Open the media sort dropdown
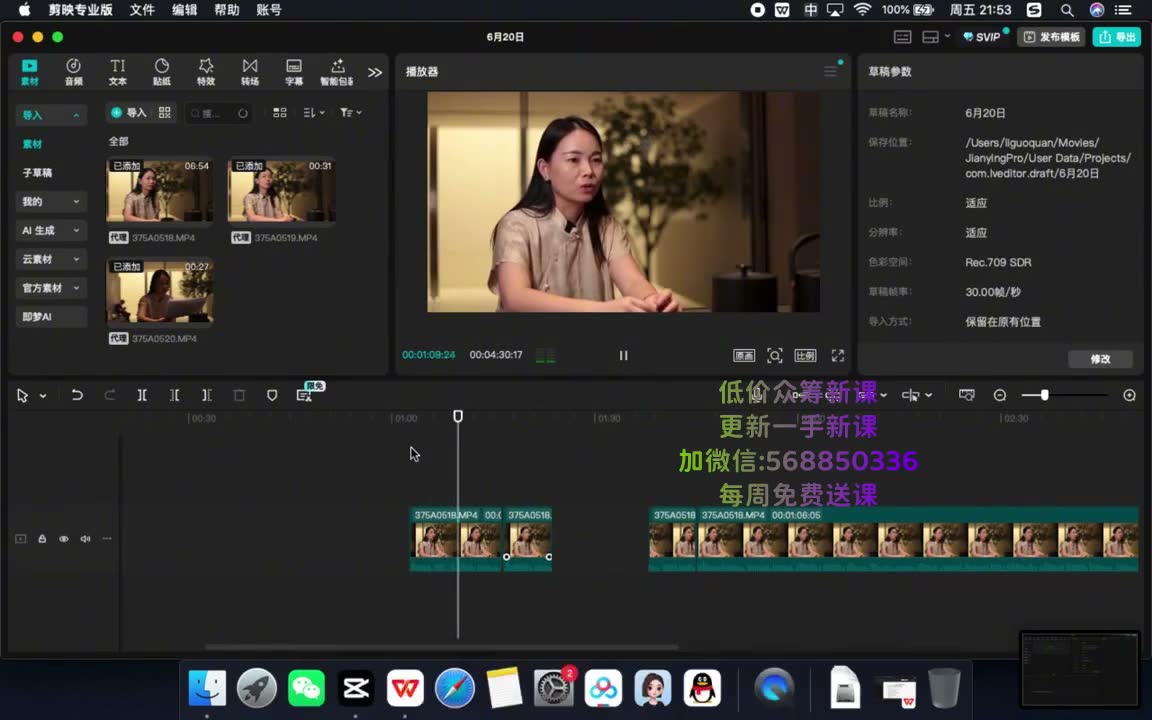The height and width of the screenshot is (720, 1152). pos(314,112)
